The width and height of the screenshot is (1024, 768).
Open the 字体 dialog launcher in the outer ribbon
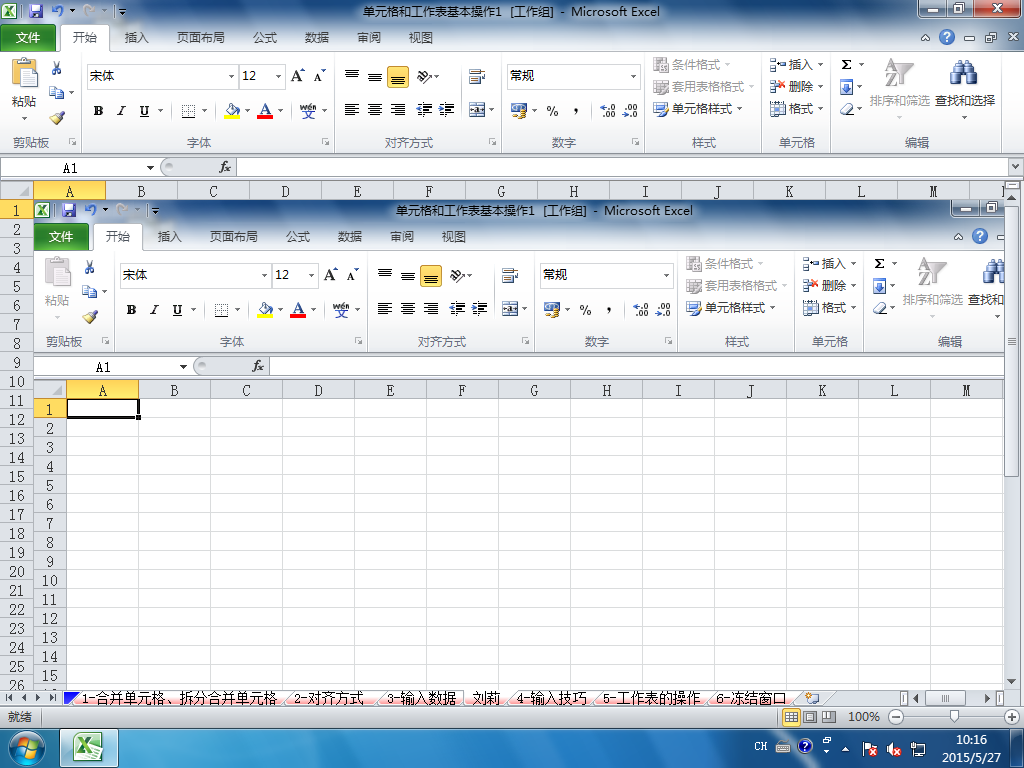[325, 142]
